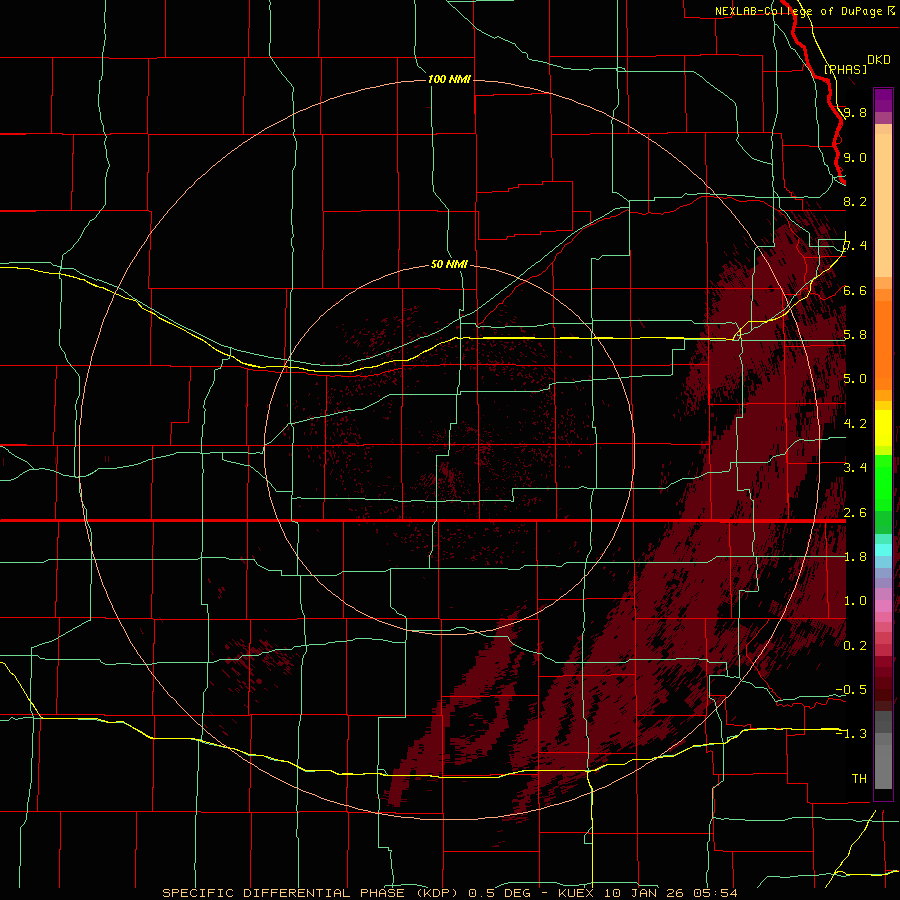Click the 3.4 legend value
Screen dimensions: 900x900
point(855,468)
